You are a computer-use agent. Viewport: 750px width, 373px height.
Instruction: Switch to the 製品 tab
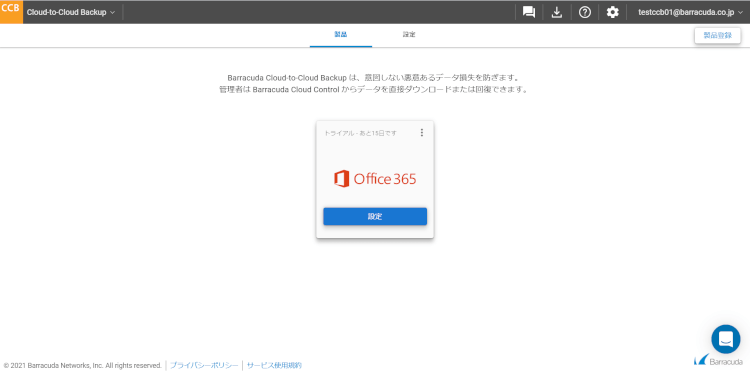(x=341, y=35)
